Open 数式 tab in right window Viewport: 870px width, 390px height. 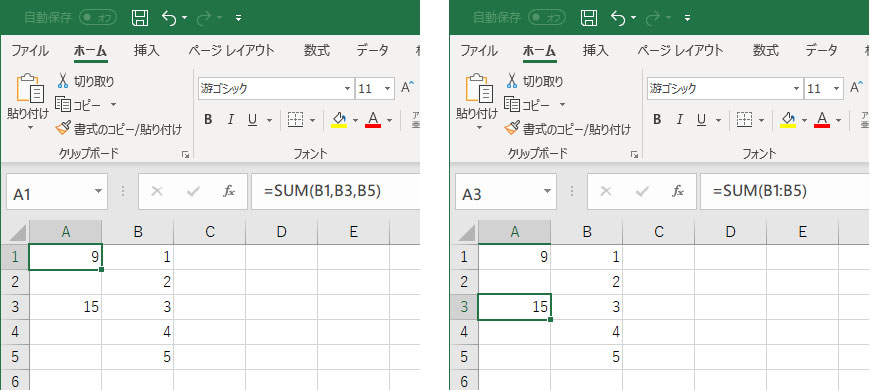pos(766,51)
